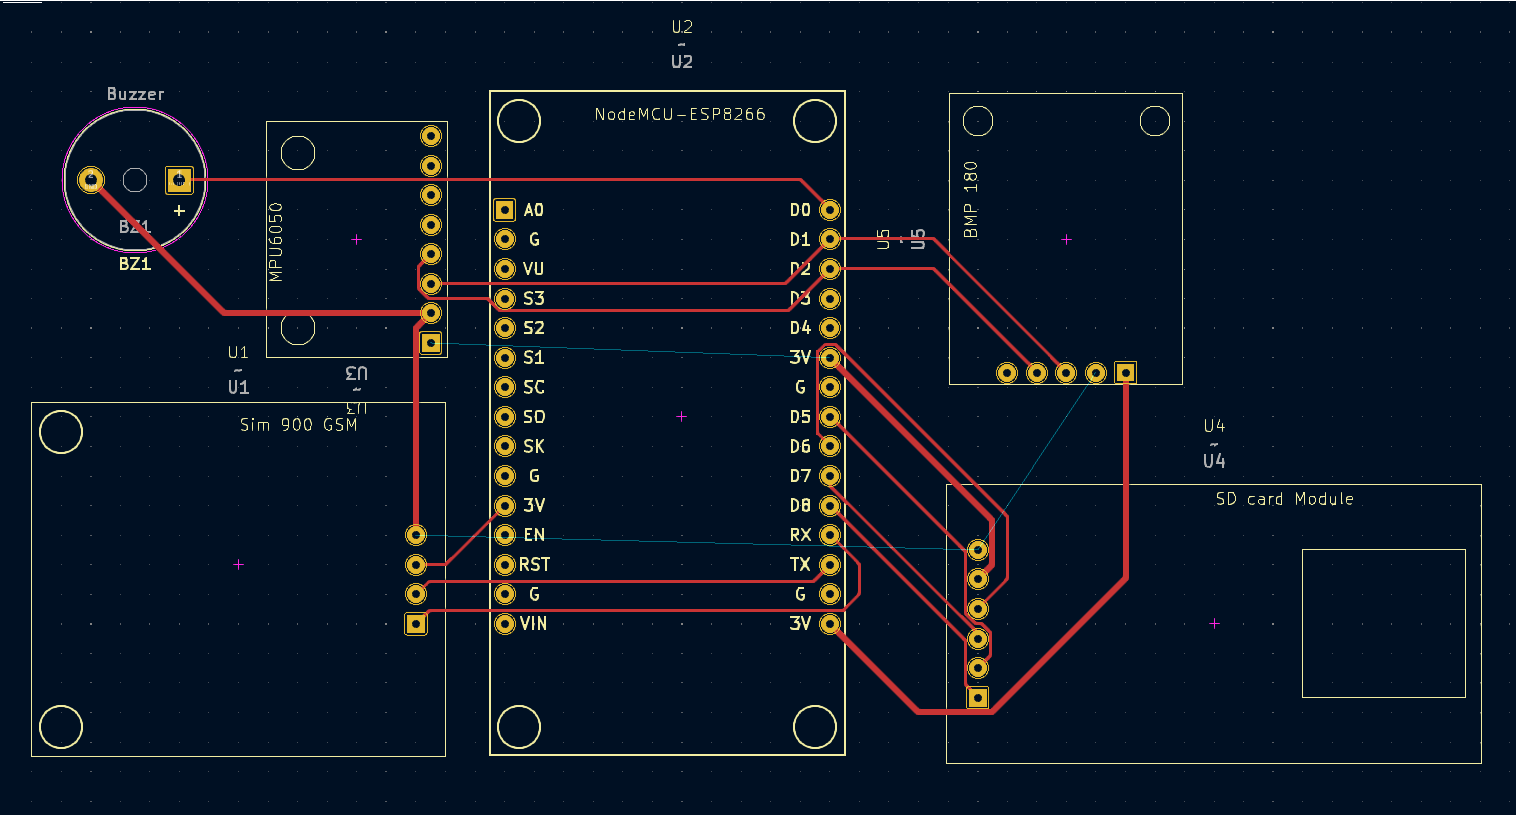Select the D8 pad on NodeMCU
This screenshot has height=816, width=1516.
(830, 506)
